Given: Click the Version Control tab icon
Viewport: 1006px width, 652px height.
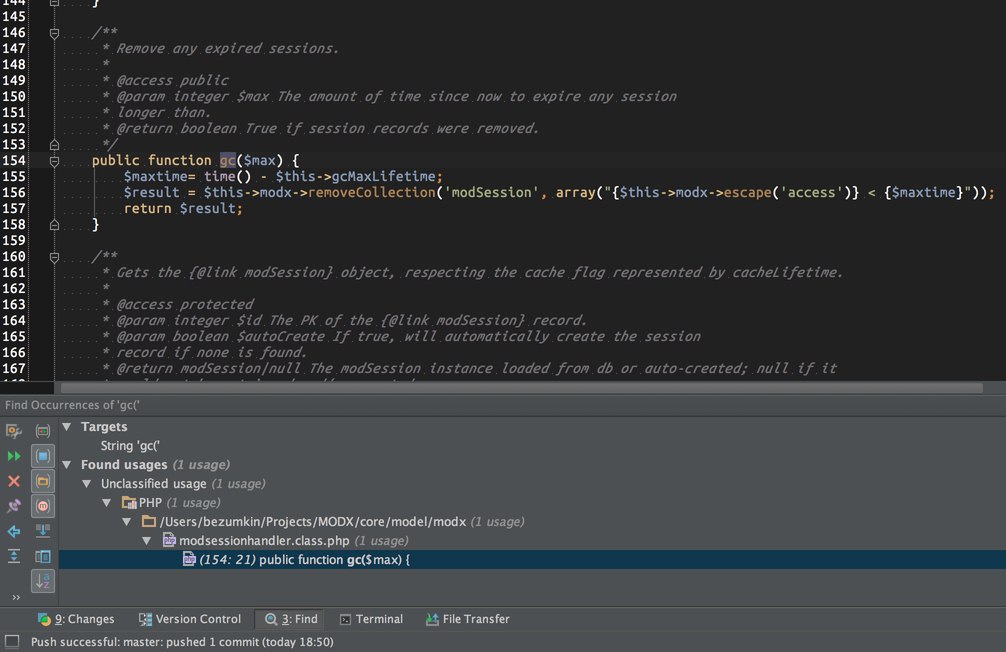Looking at the screenshot, I should tap(146, 619).
